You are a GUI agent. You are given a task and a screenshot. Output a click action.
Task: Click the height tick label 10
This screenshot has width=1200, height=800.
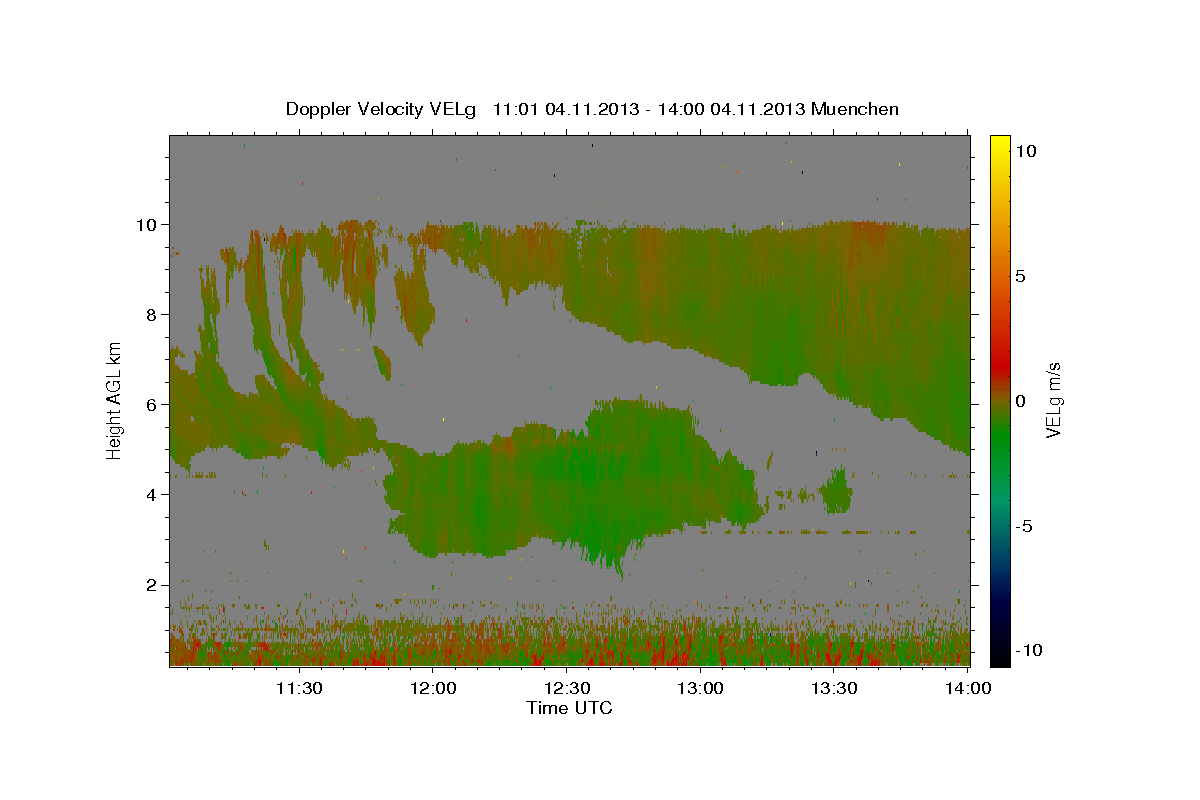coord(146,224)
